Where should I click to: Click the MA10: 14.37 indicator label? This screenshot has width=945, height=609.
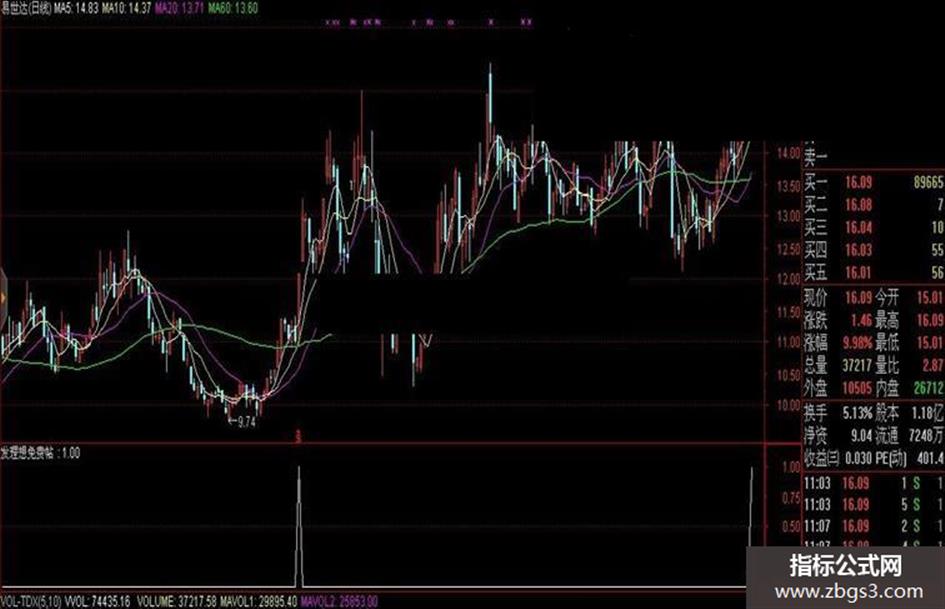pos(127,8)
